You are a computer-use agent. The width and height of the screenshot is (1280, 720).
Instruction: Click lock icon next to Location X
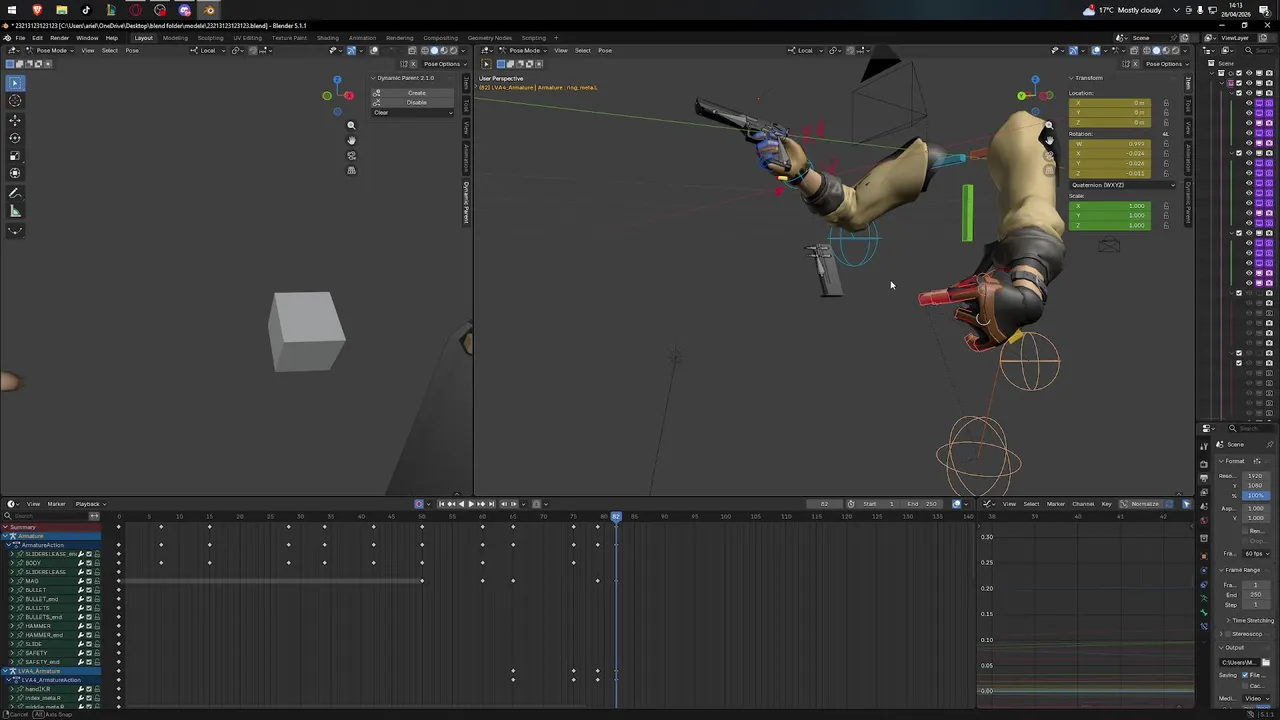(1165, 103)
